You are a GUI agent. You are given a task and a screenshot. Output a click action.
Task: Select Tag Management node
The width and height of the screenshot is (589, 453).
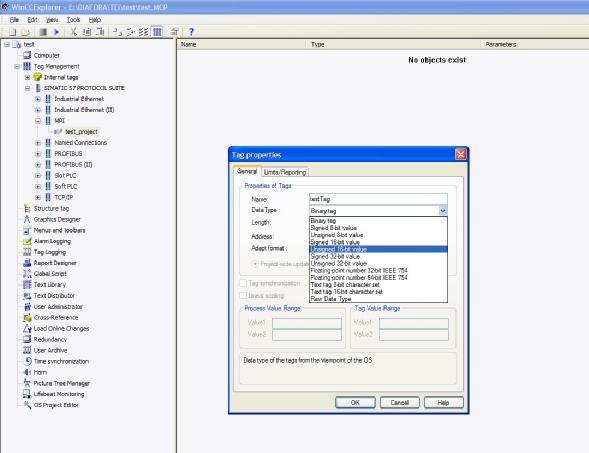pyautogui.click(x=56, y=66)
